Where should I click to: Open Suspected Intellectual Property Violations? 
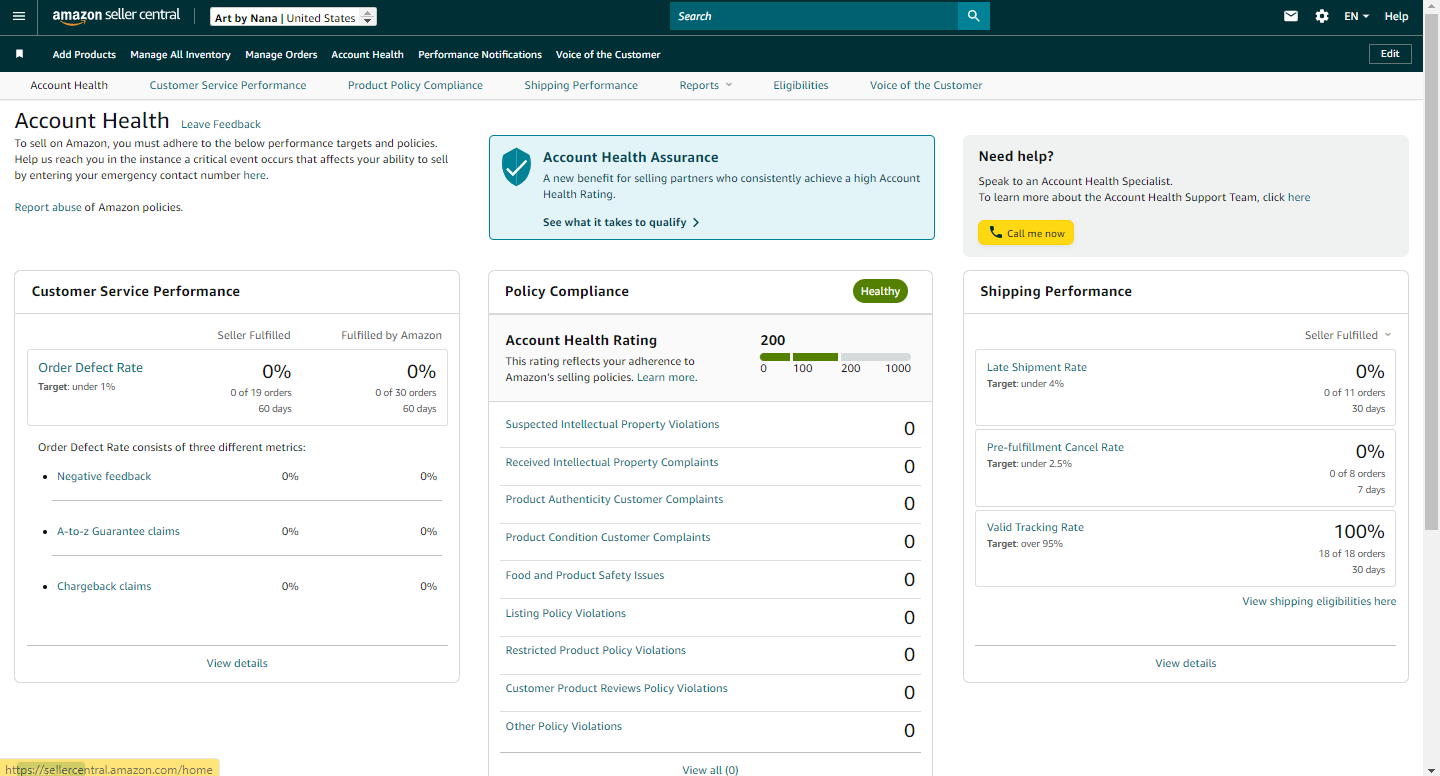pos(612,424)
